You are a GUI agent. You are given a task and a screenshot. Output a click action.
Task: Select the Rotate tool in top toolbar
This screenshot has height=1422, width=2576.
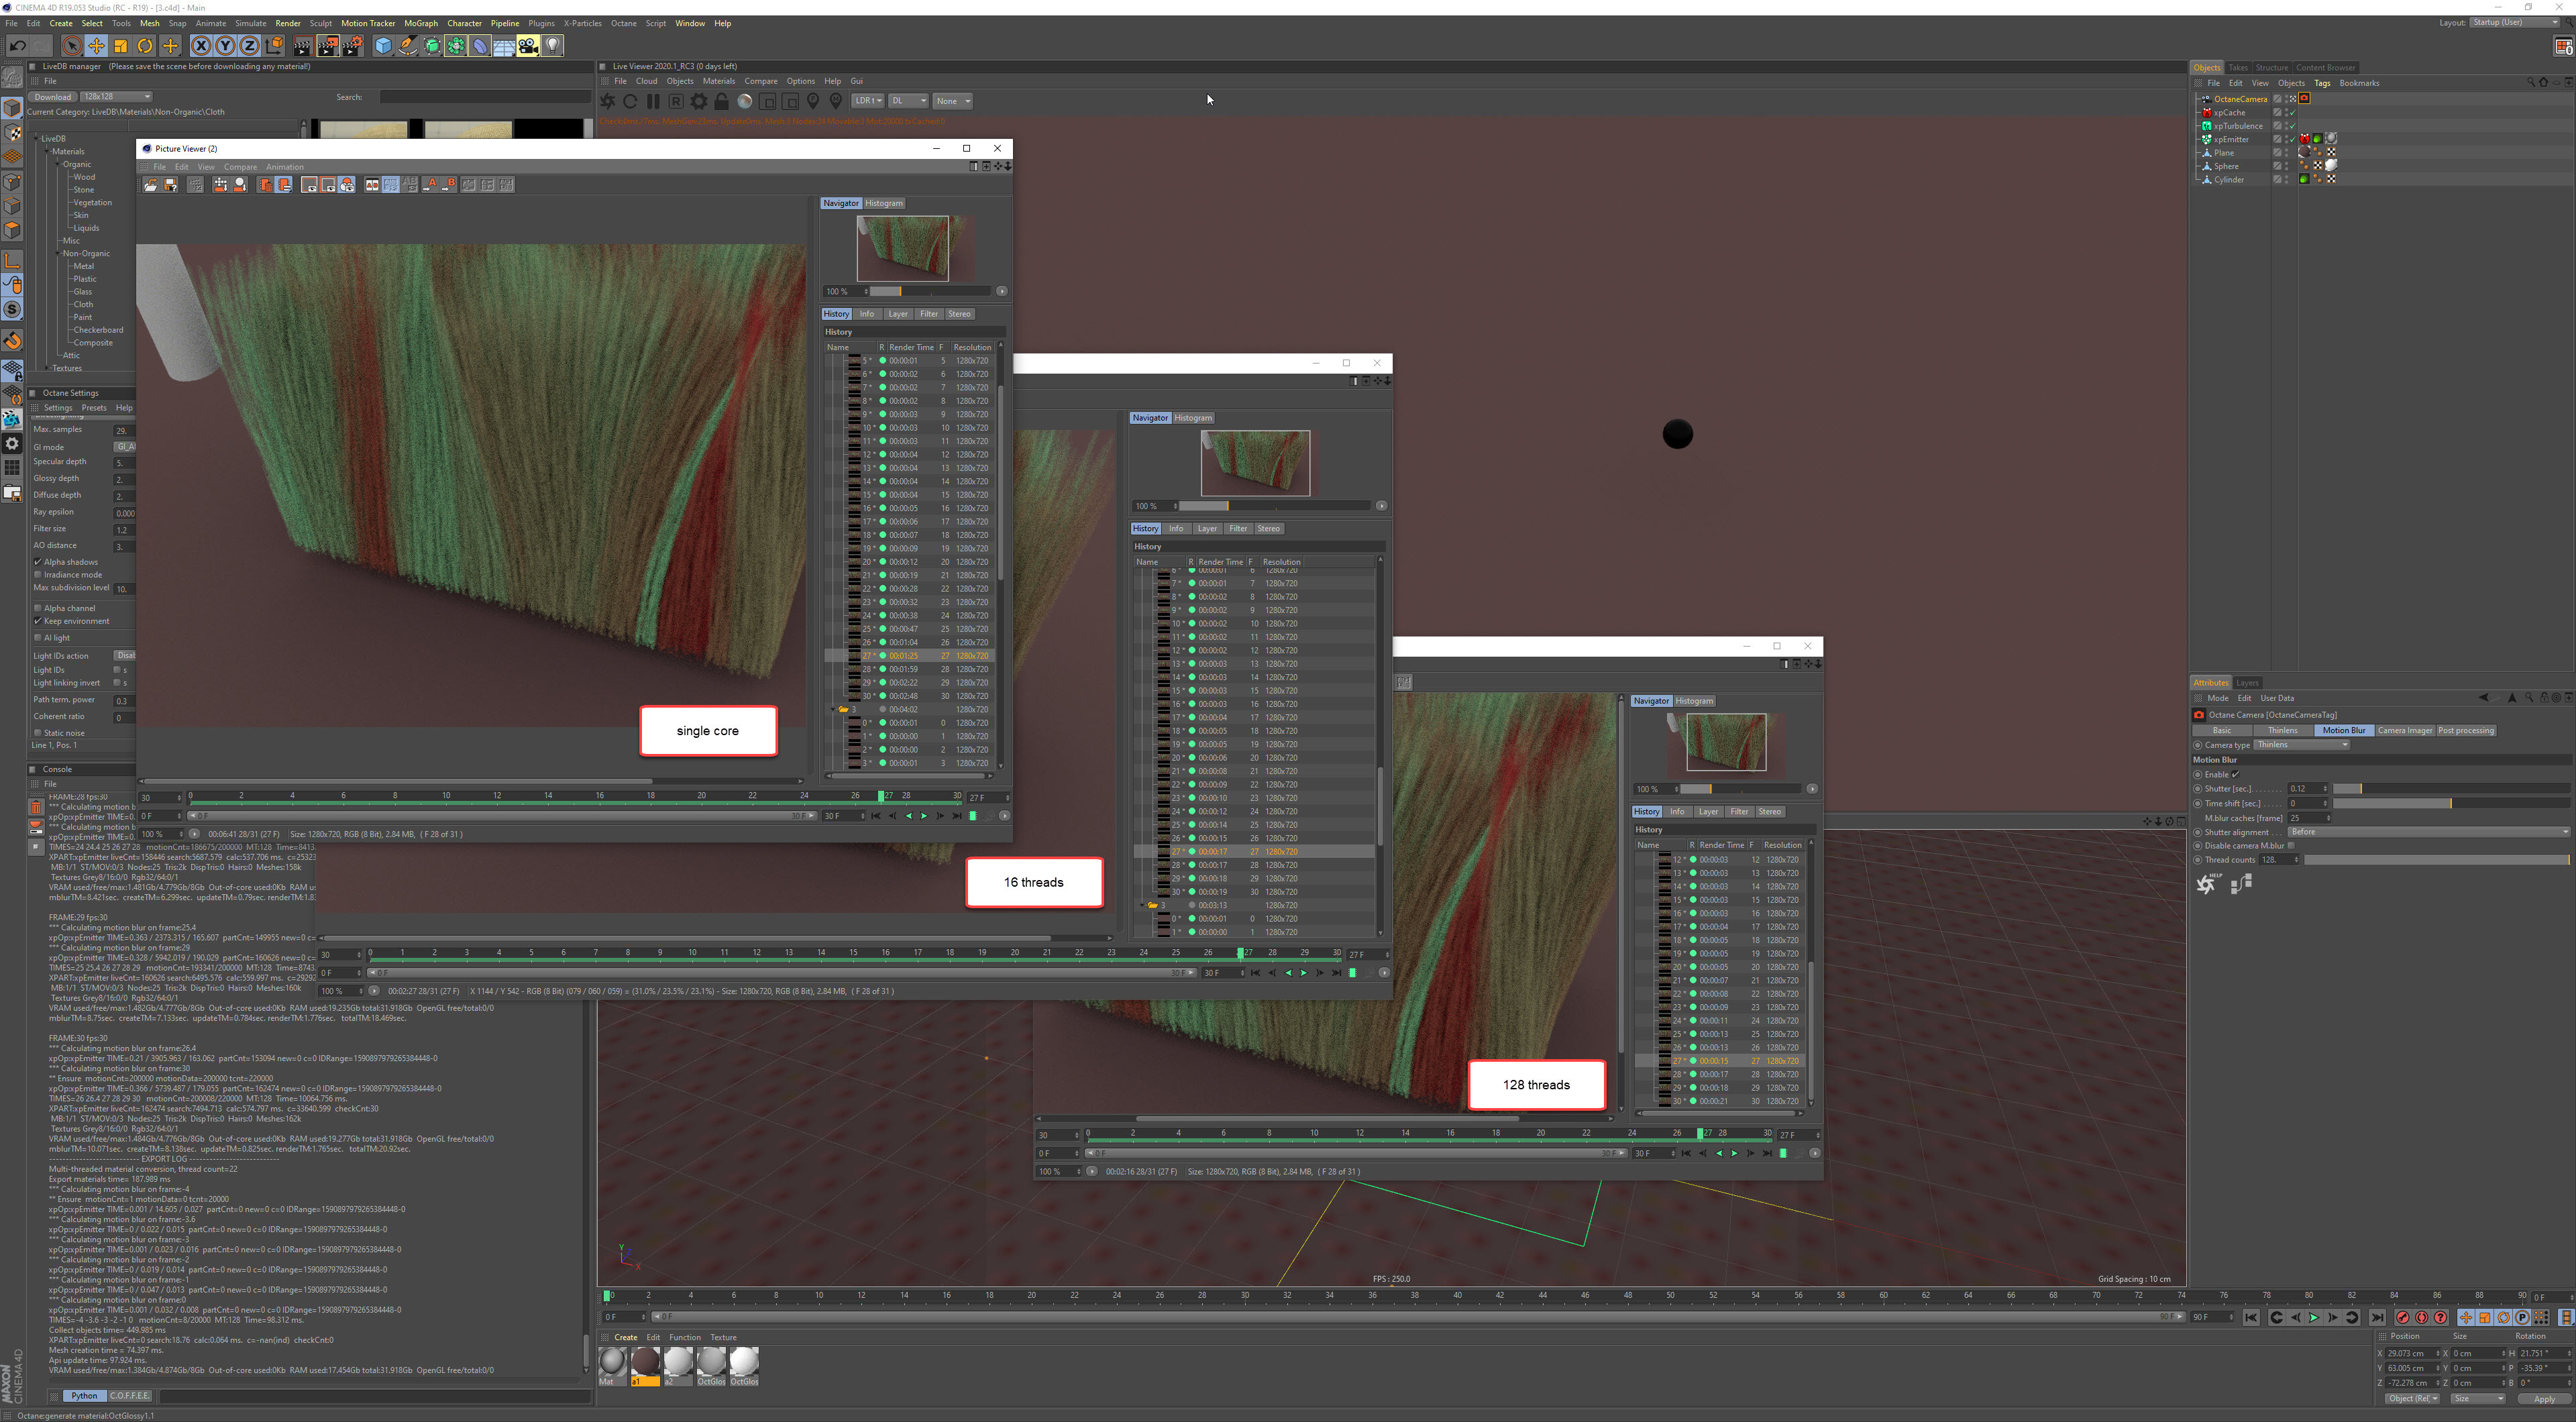coord(145,46)
